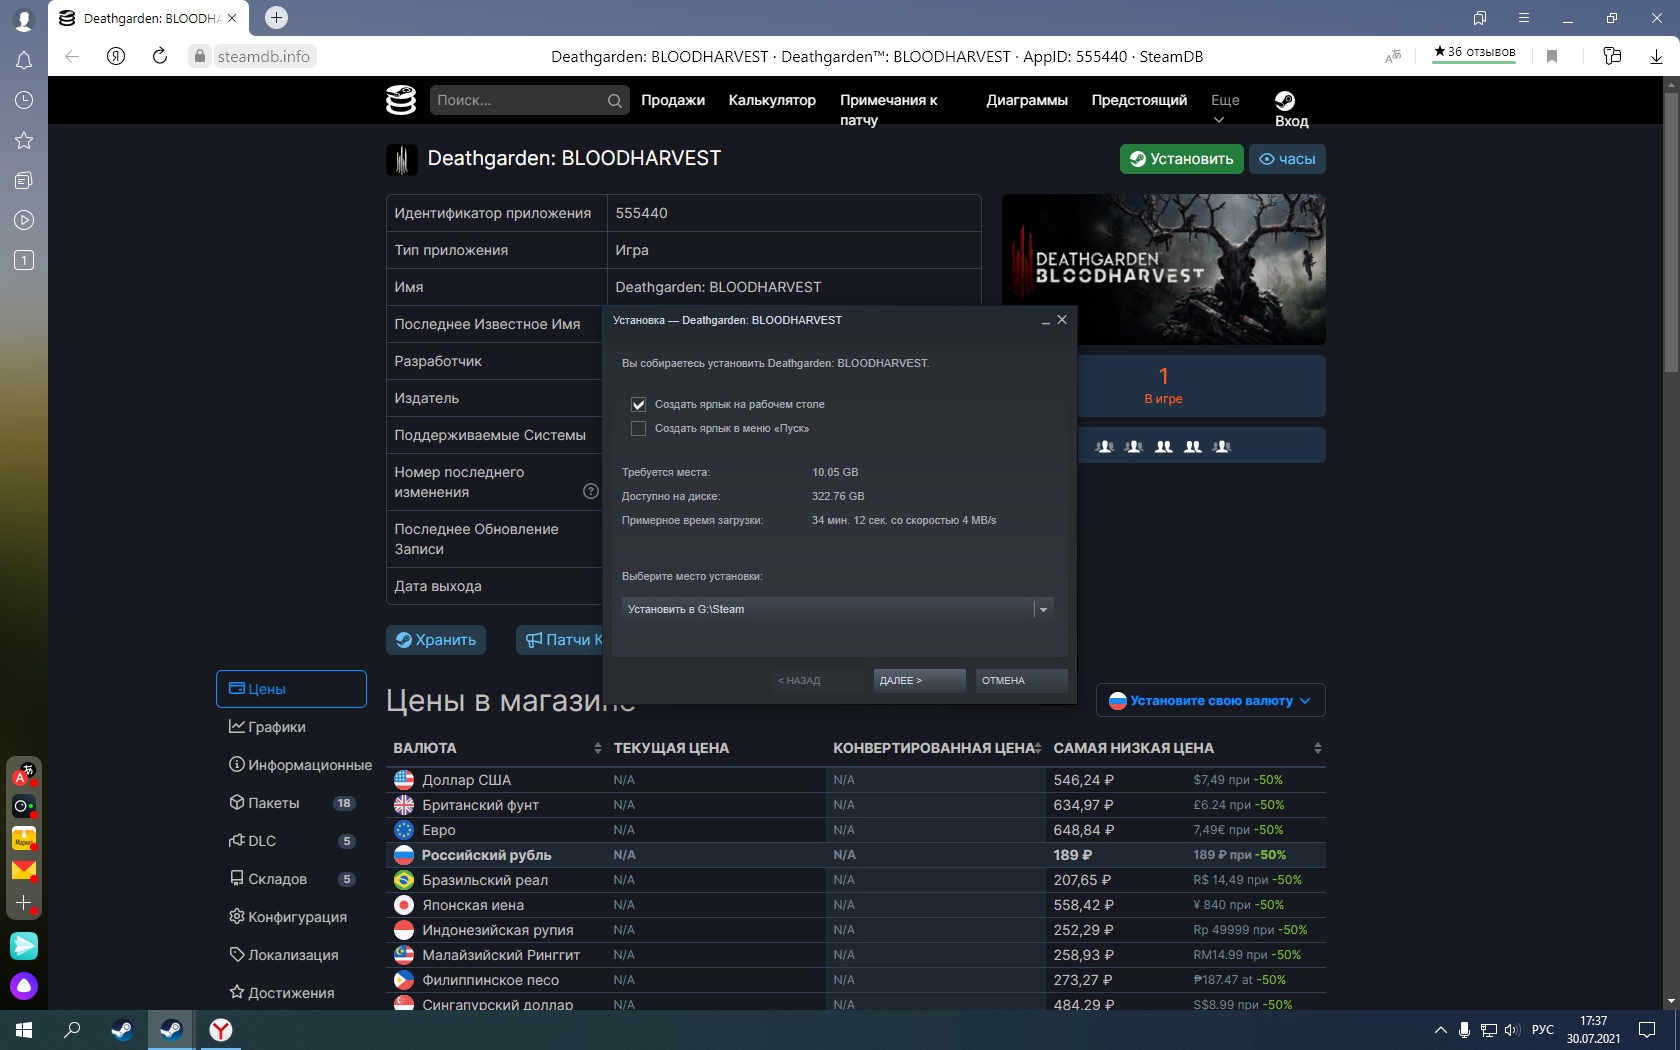Open Windows search from the taskbar

(x=72, y=1030)
